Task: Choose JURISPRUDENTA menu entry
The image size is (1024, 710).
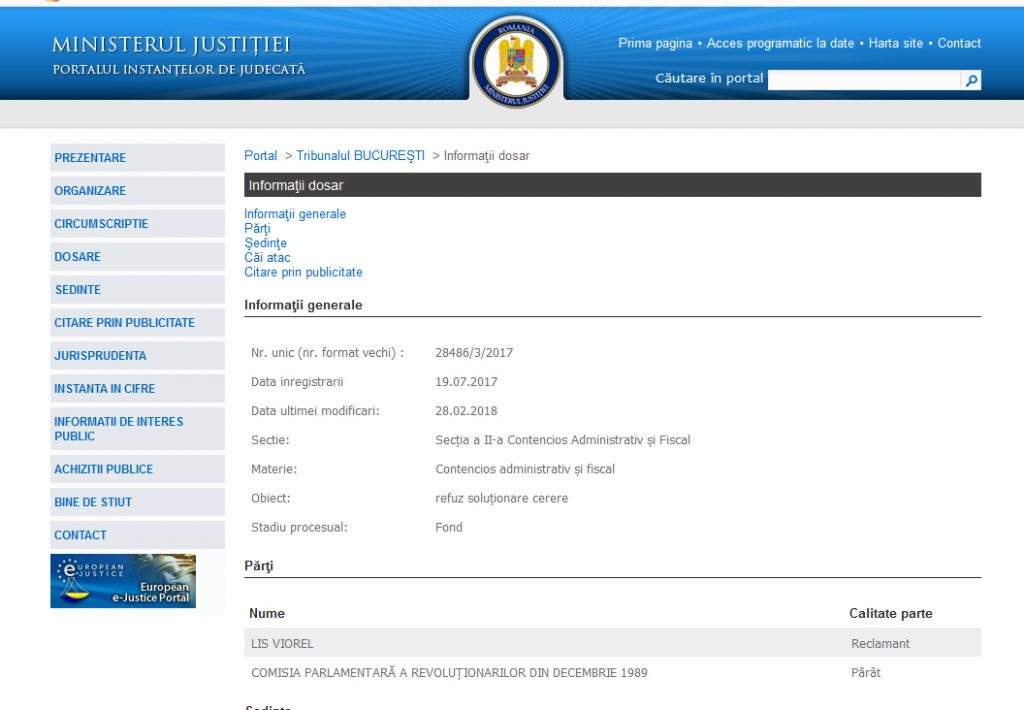Action: 100,356
